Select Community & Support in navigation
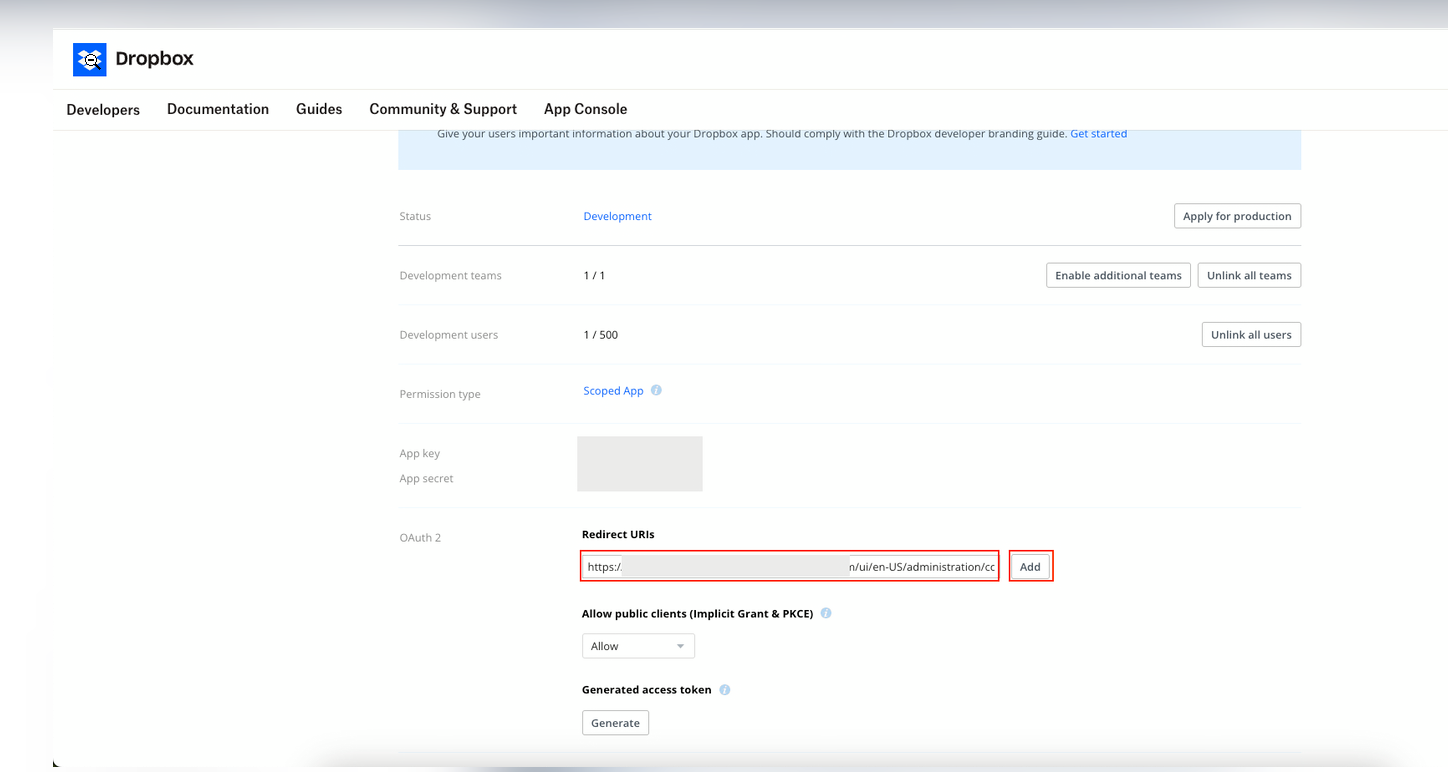1448x772 pixels. click(x=443, y=110)
